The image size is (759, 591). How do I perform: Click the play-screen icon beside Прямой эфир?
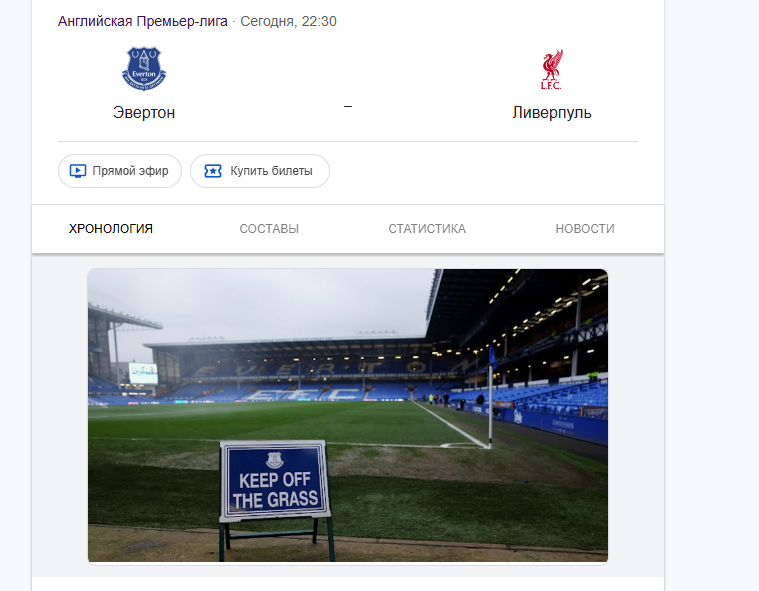77,171
